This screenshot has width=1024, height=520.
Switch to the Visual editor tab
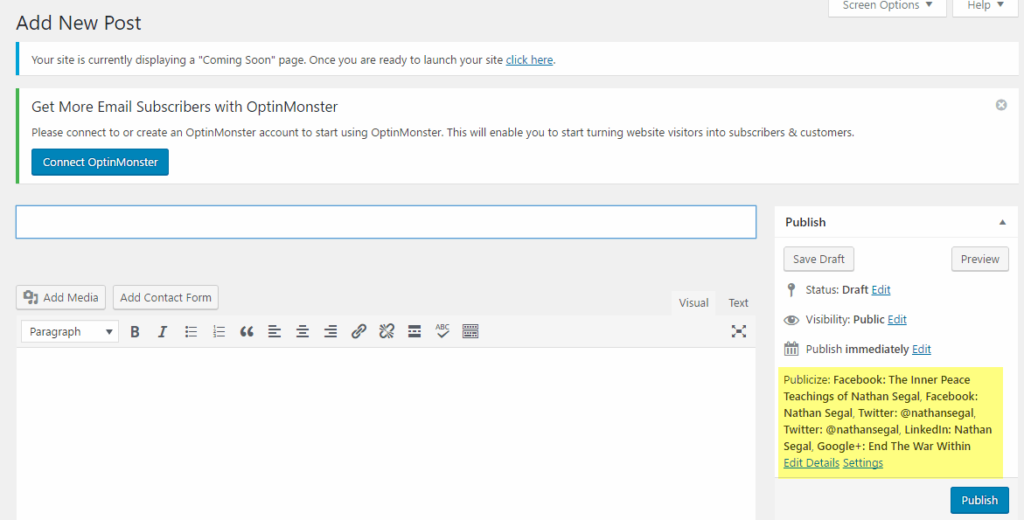pos(694,303)
